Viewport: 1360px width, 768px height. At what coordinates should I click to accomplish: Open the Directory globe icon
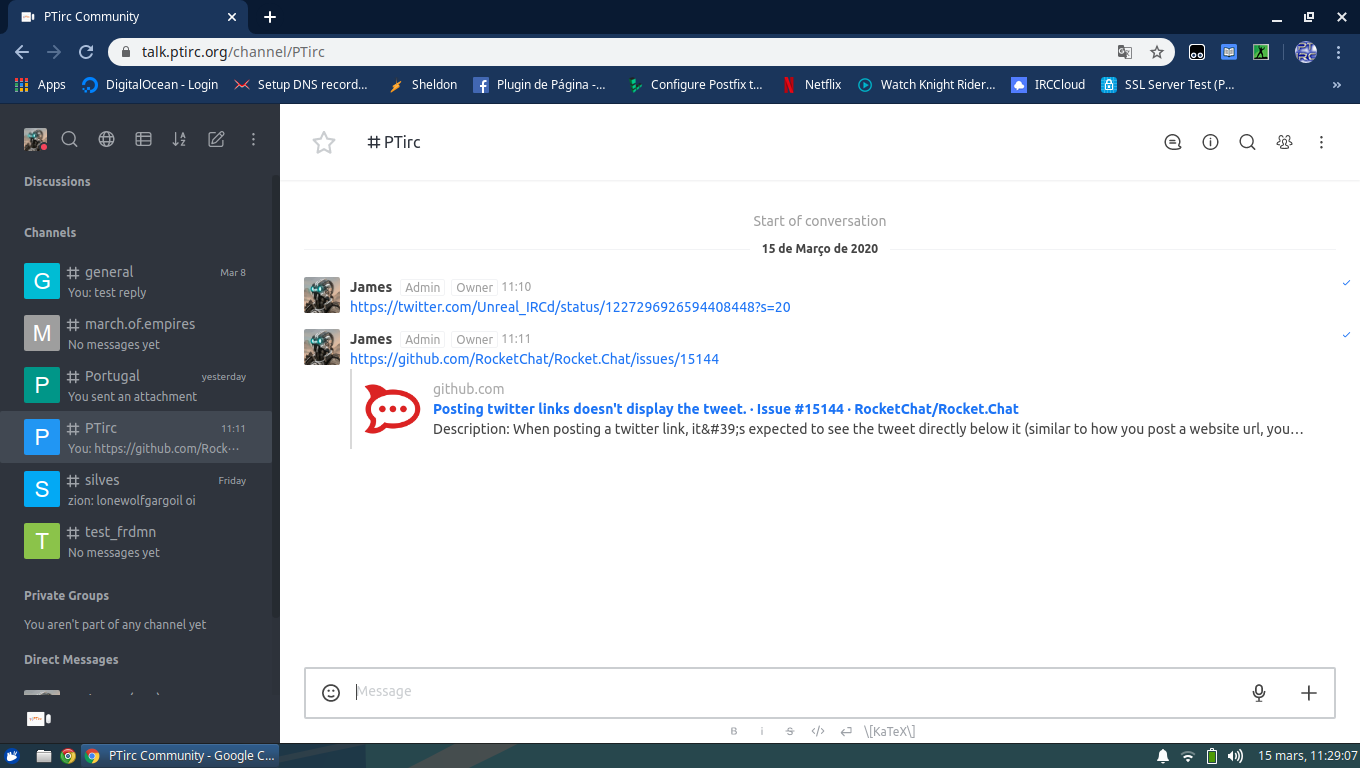[x=106, y=139]
